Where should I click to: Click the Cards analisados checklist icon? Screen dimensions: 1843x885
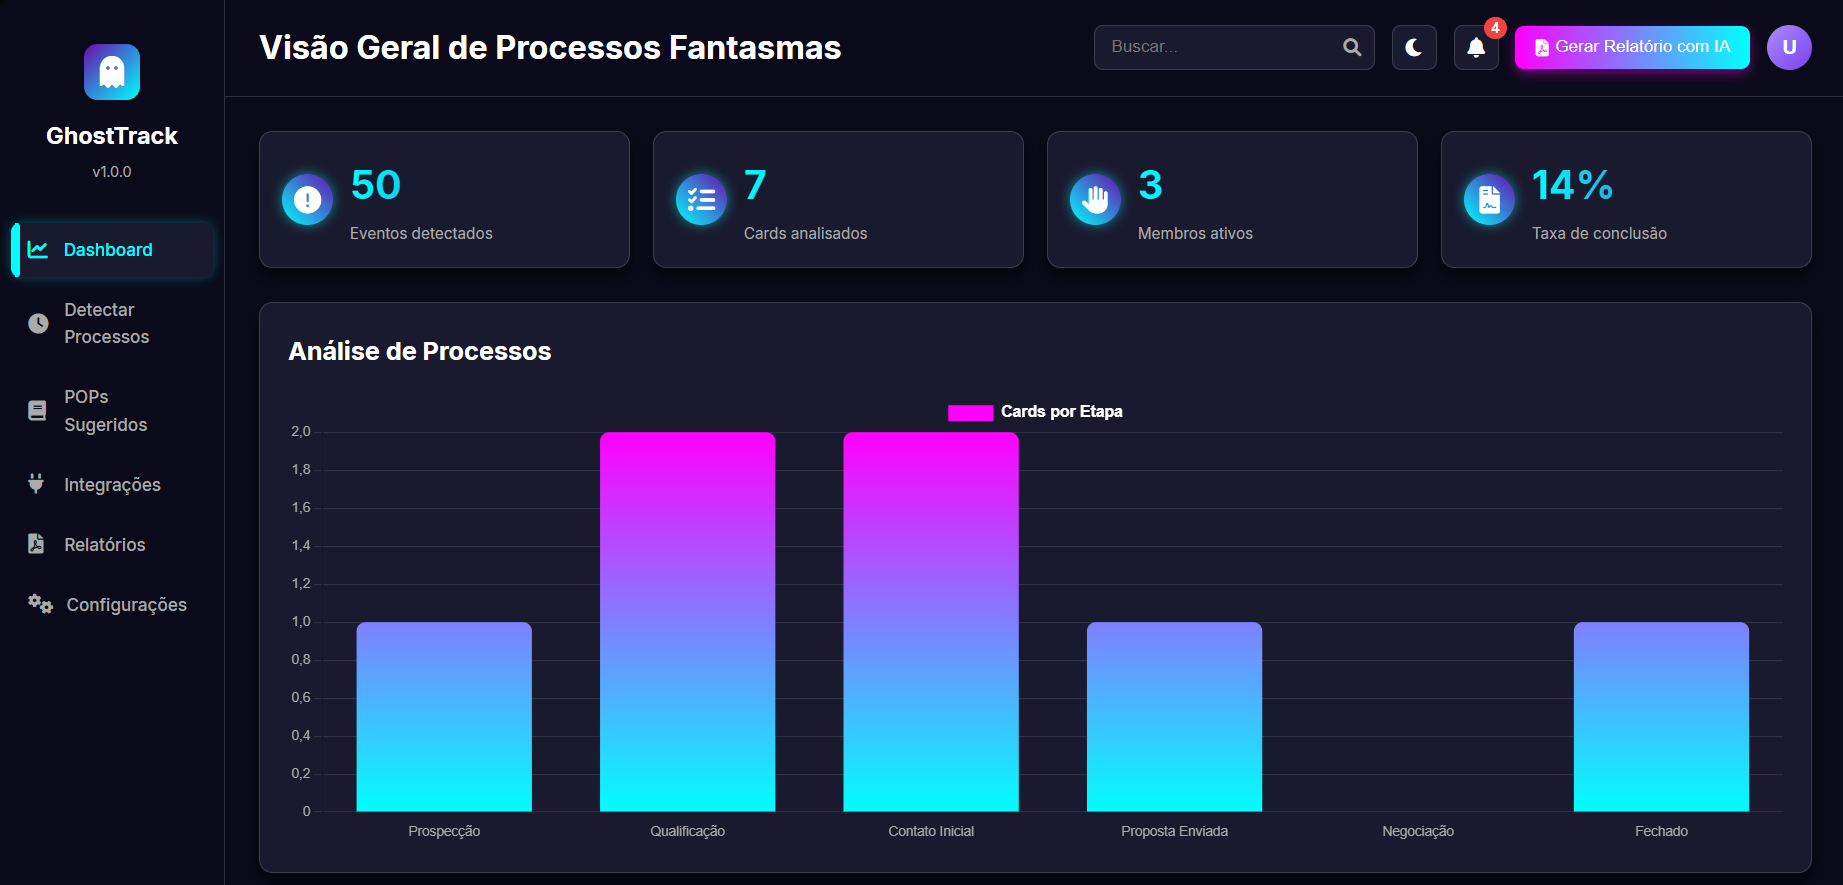(x=701, y=200)
